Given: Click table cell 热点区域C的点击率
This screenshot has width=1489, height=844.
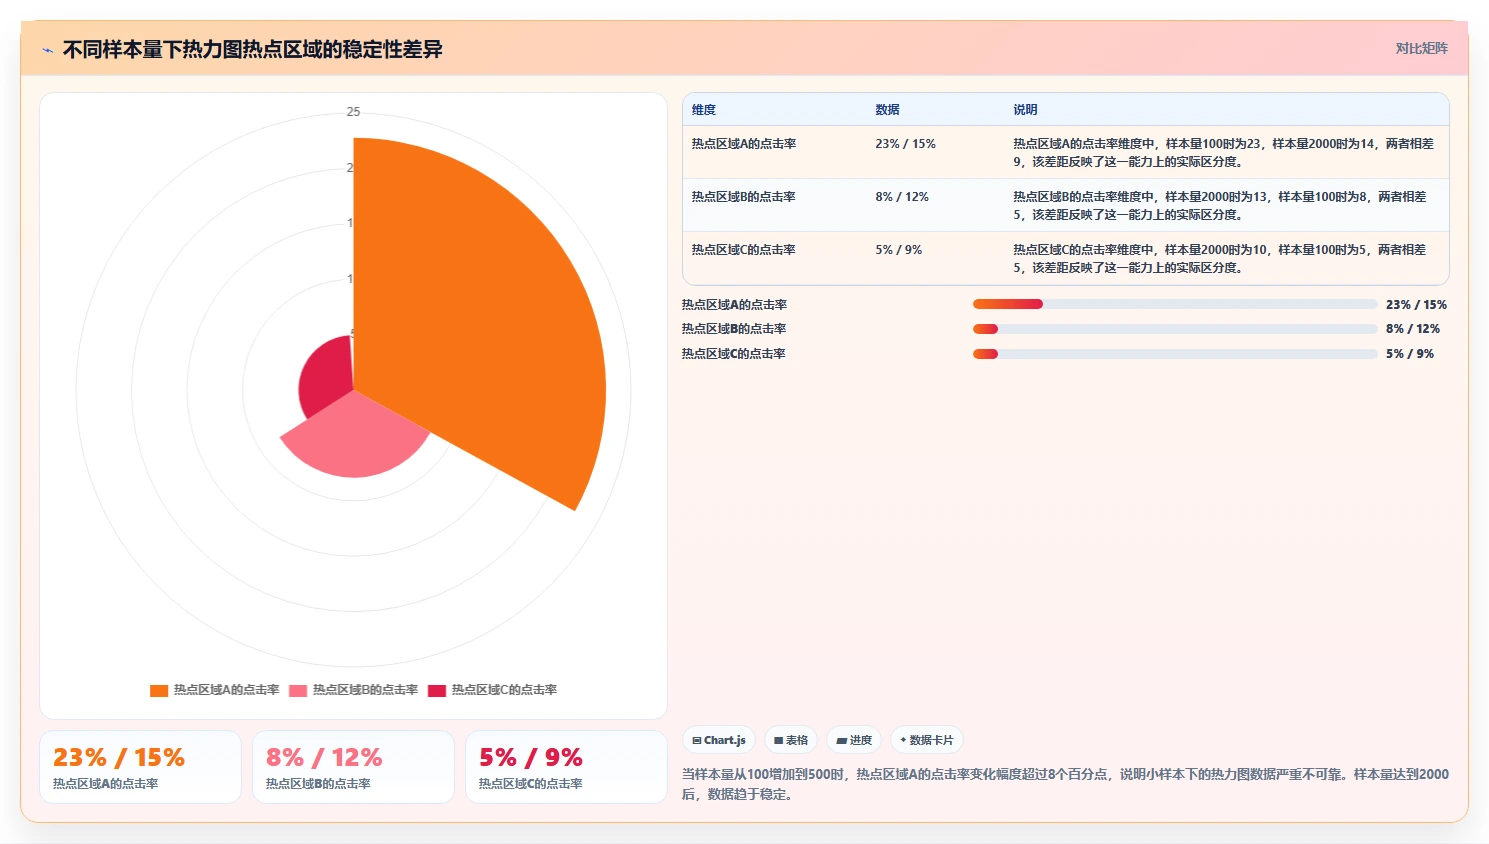Looking at the screenshot, I should pyautogui.click(x=744, y=250).
